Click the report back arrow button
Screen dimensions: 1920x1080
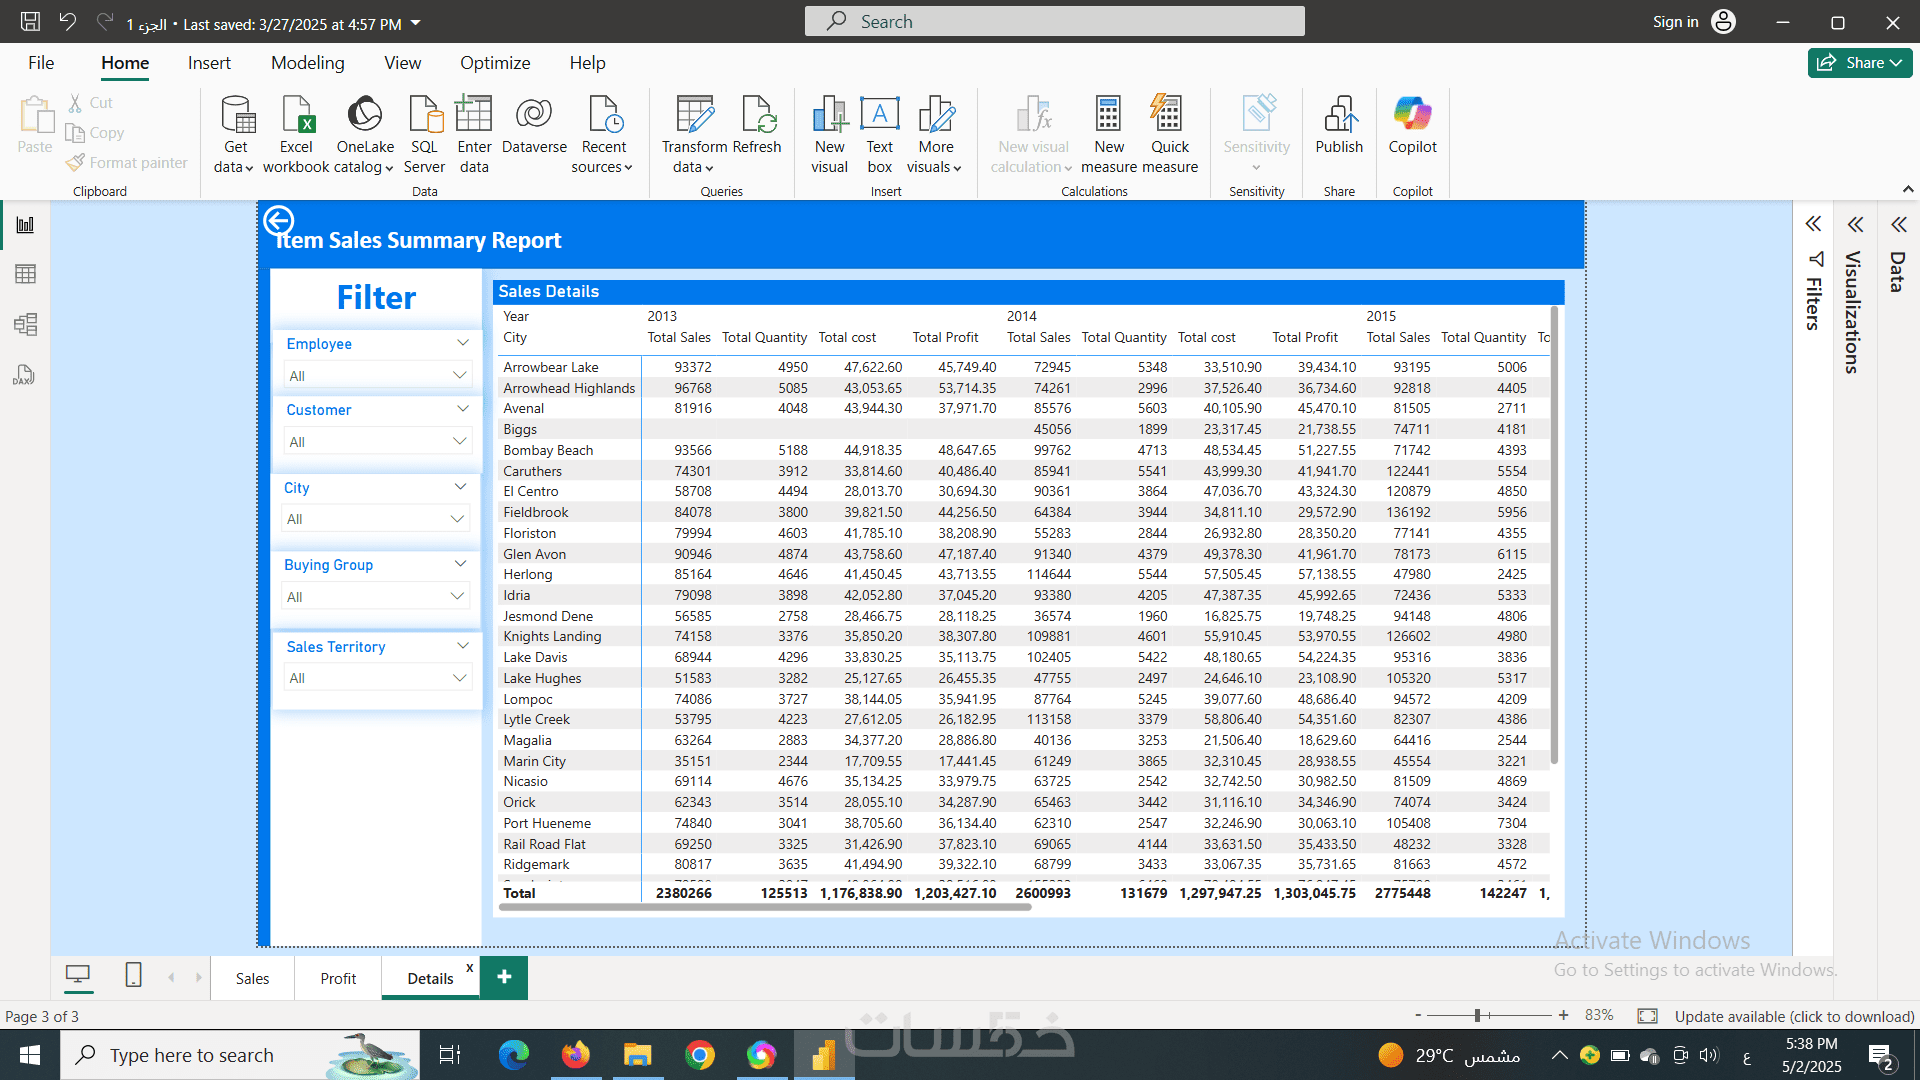(x=278, y=220)
